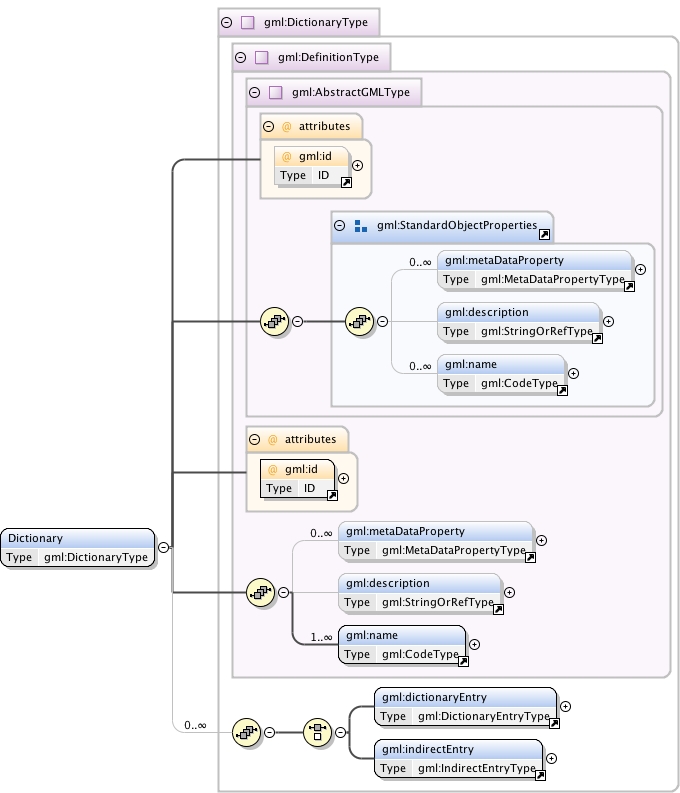Click the gml:DictionaryType complex type square icon

point(248,22)
